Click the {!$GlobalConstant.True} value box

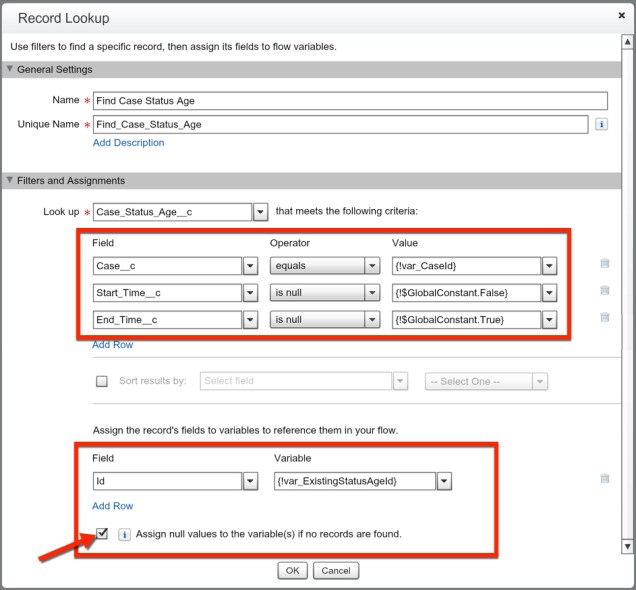466,320
